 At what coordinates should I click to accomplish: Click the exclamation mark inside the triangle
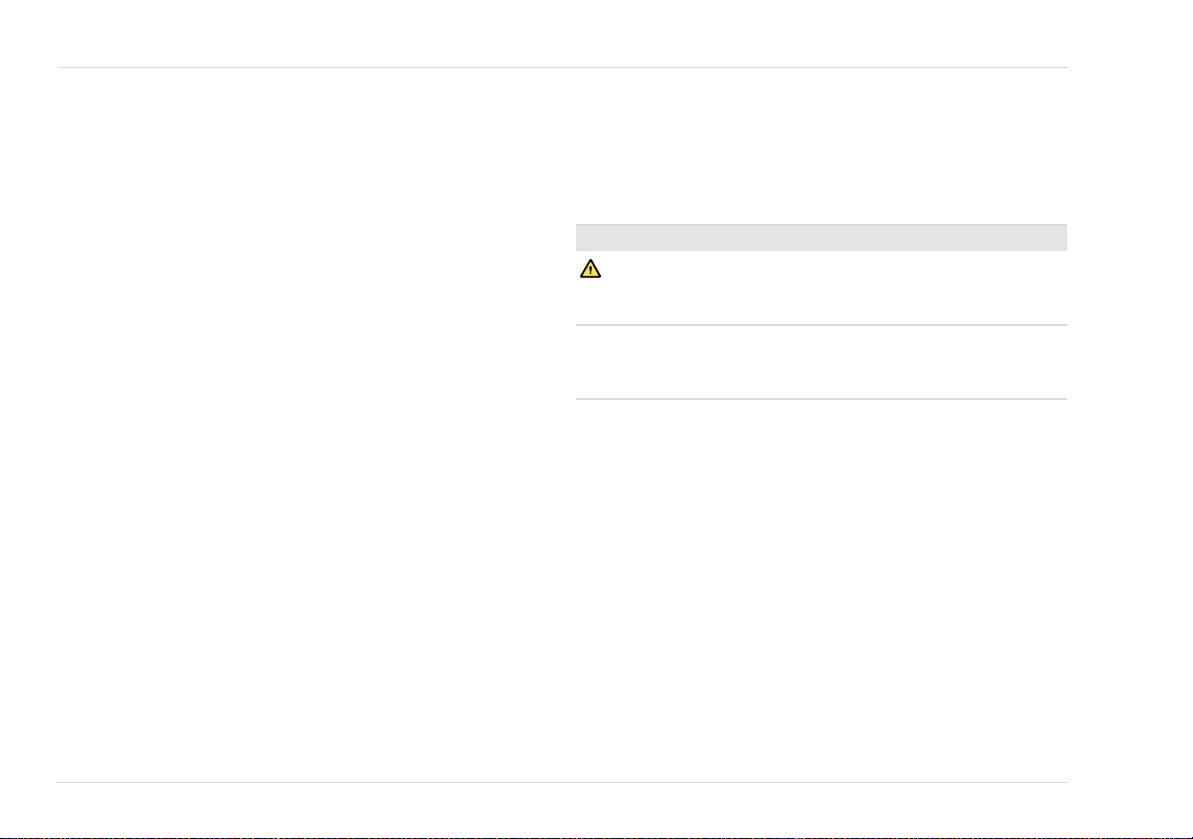(x=590, y=271)
